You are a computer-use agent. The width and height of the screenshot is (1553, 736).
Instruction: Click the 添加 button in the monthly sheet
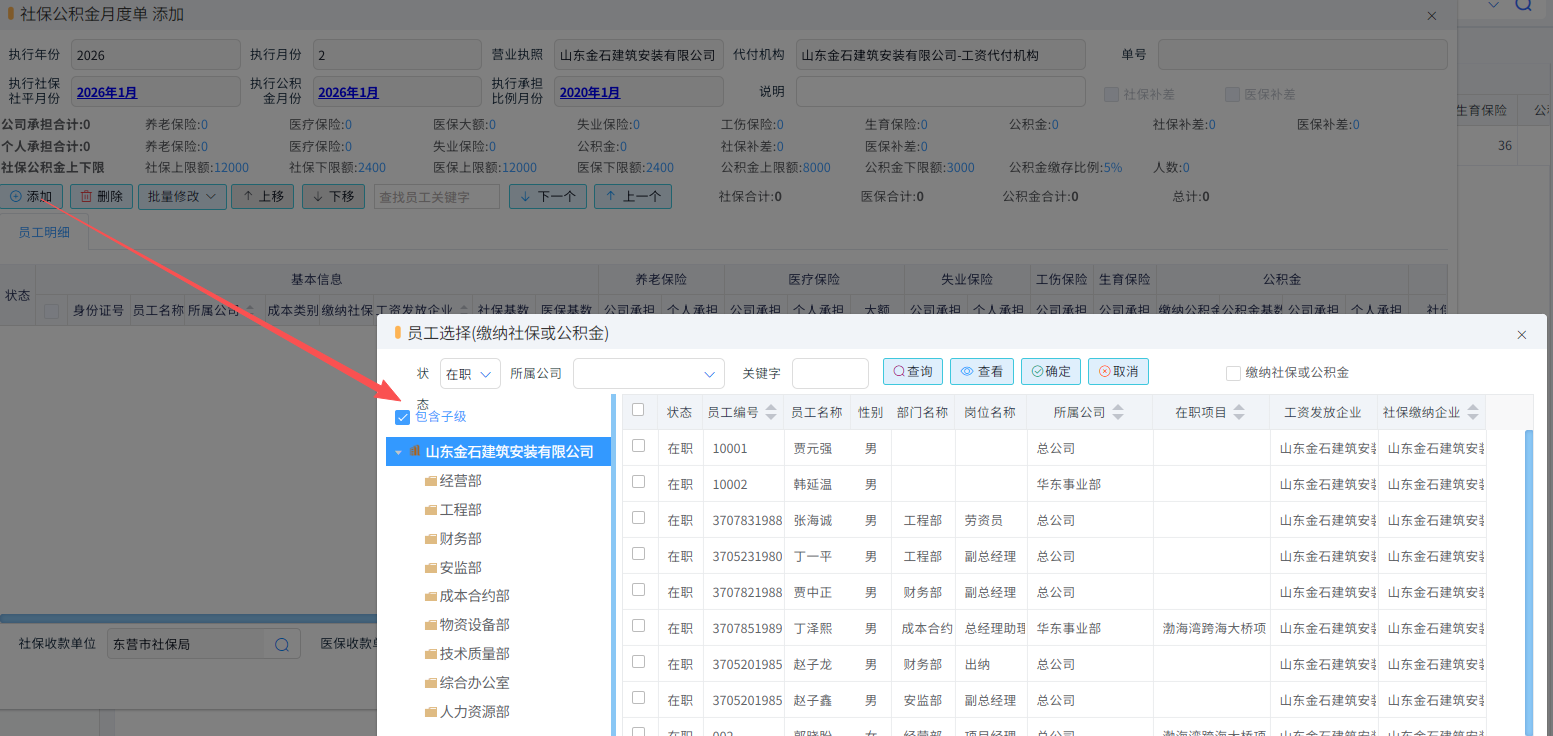click(x=32, y=197)
